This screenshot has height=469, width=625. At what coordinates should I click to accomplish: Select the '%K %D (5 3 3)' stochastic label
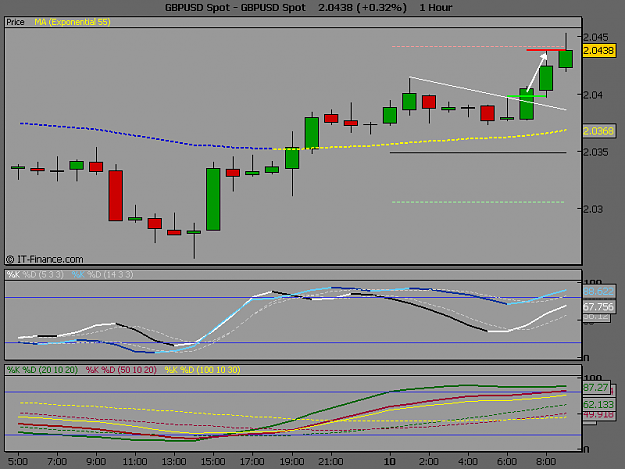click(35, 275)
